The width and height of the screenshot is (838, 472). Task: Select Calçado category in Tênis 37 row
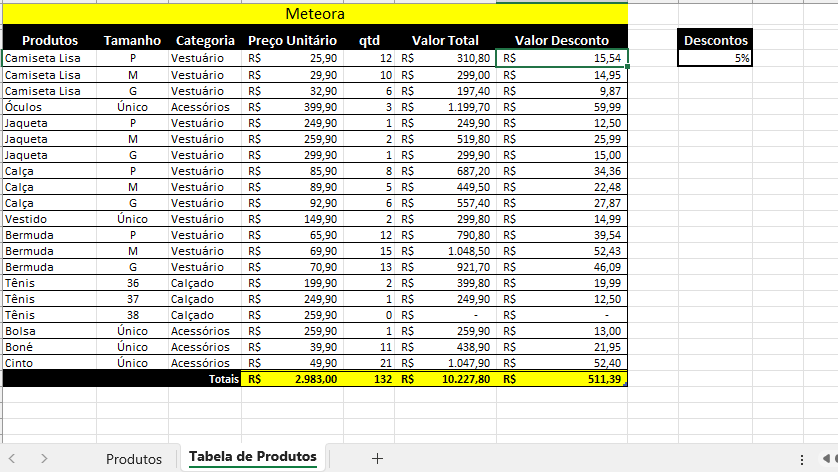(x=205, y=299)
